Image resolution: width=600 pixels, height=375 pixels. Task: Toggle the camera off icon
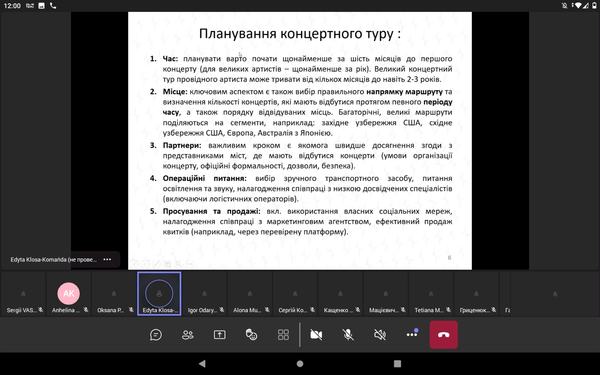(316, 335)
